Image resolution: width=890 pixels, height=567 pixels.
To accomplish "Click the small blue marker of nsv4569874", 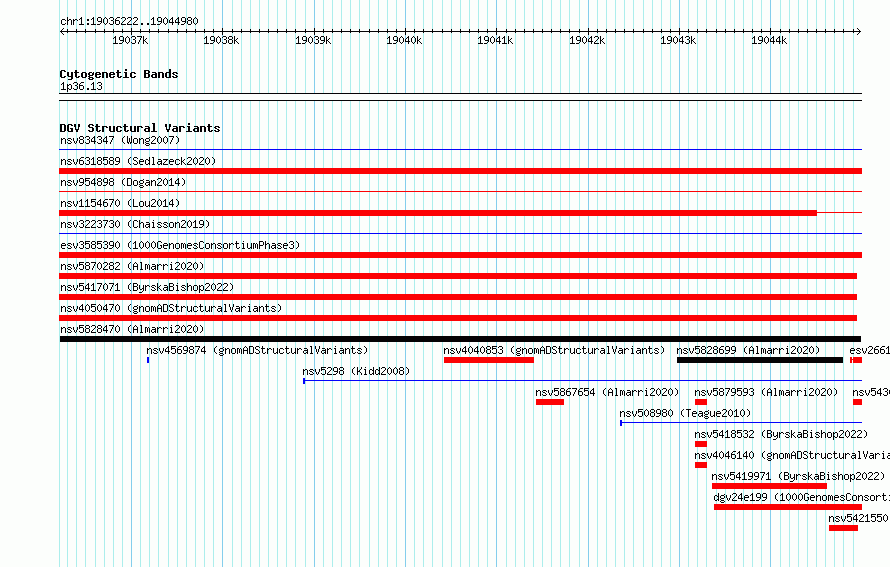I will click(148, 360).
